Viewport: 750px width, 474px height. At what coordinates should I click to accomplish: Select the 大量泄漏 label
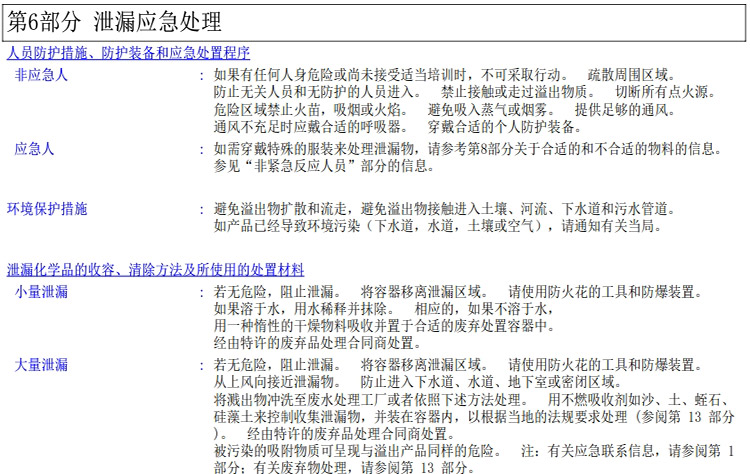tap(41, 365)
